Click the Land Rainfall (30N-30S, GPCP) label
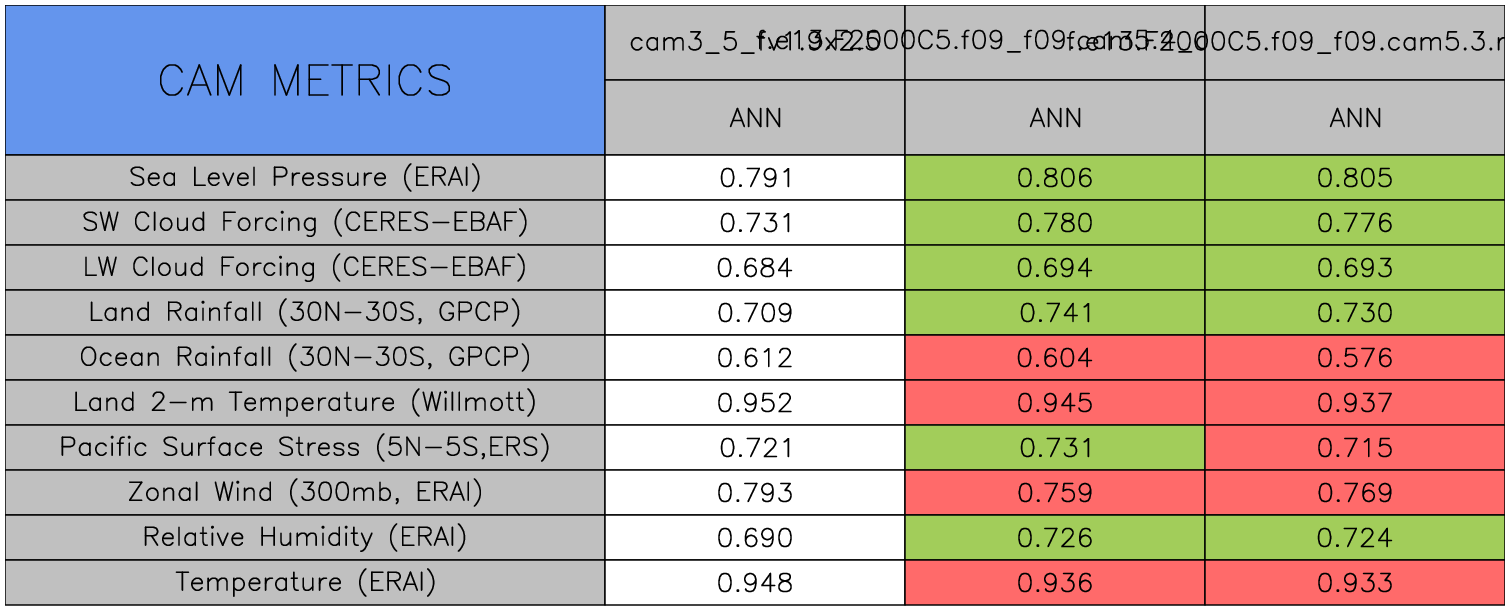This screenshot has width=1510, height=611. point(305,313)
